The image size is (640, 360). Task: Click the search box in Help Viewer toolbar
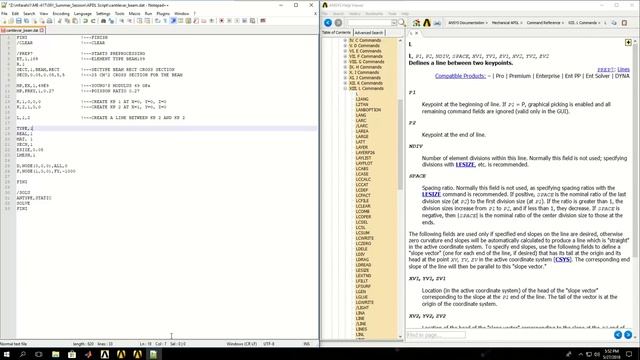[x=369, y=23]
